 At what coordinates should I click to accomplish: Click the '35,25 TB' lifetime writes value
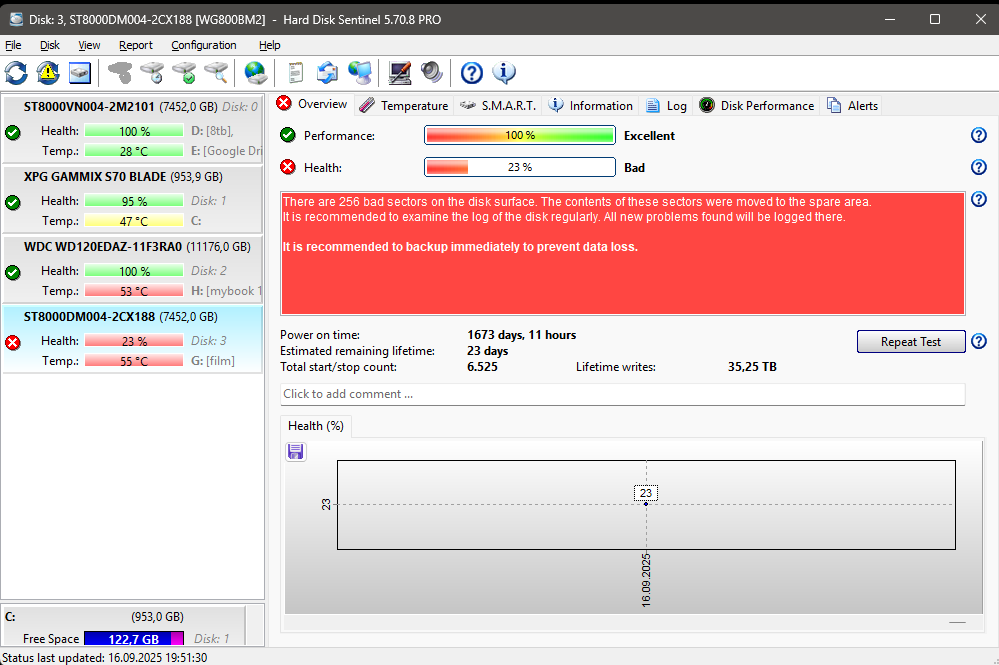click(752, 367)
